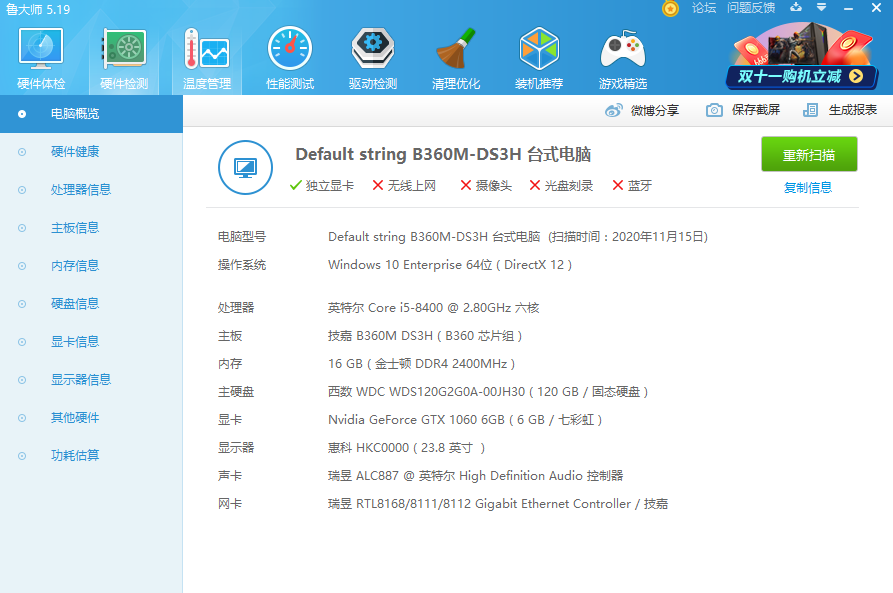This screenshot has width=893, height=593.
Task: Click the 独立显卡 check mark status
Action: pos(322,186)
